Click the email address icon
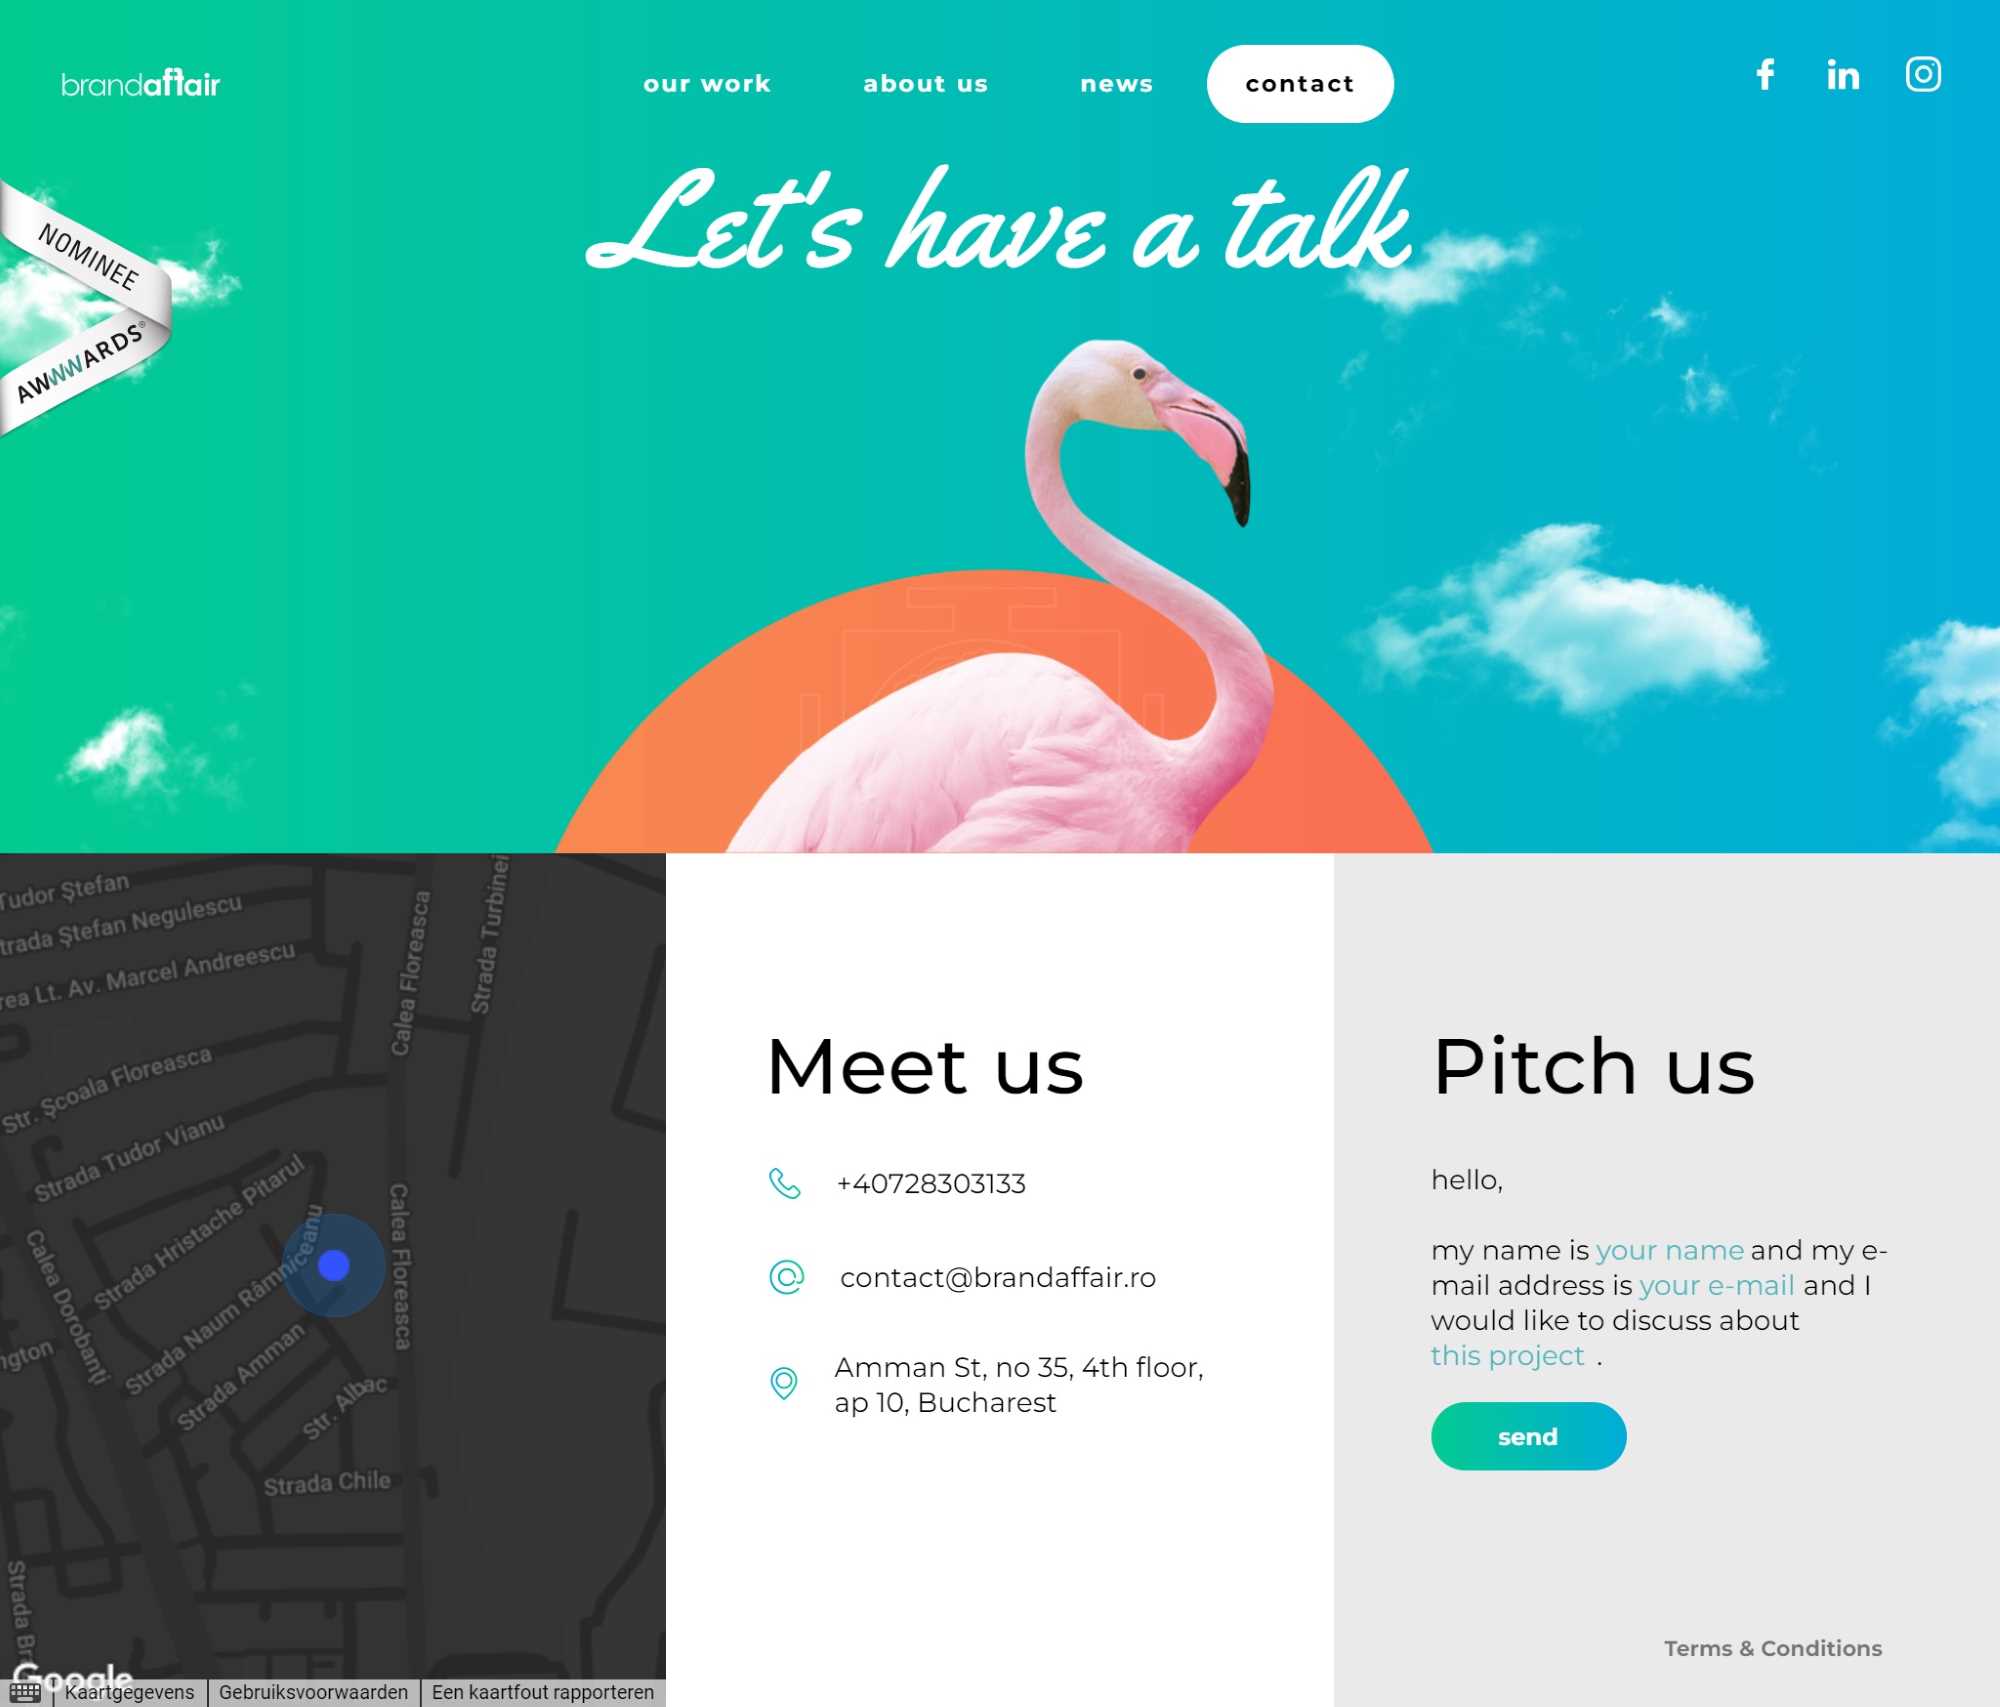 coord(784,1277)
